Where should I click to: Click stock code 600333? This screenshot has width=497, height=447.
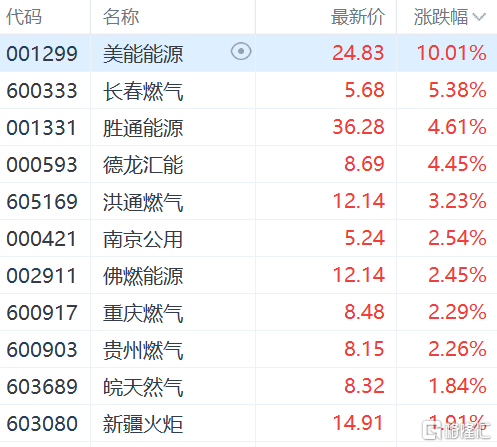(42, 91)
